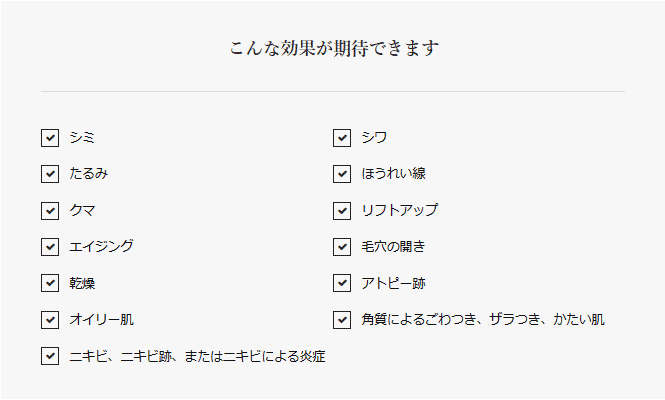The width and height of the screenshot is (665, 400).
Task: Click the ほうれい線 label text
Action: (x=393, y=173)
